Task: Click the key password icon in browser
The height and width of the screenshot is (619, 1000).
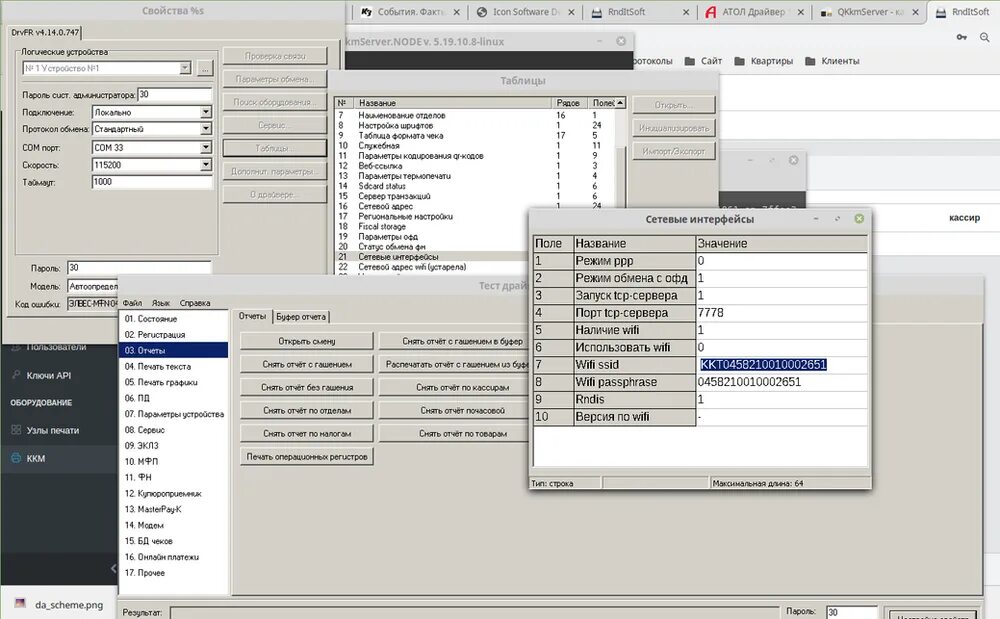Action: (x=961, y=38)
